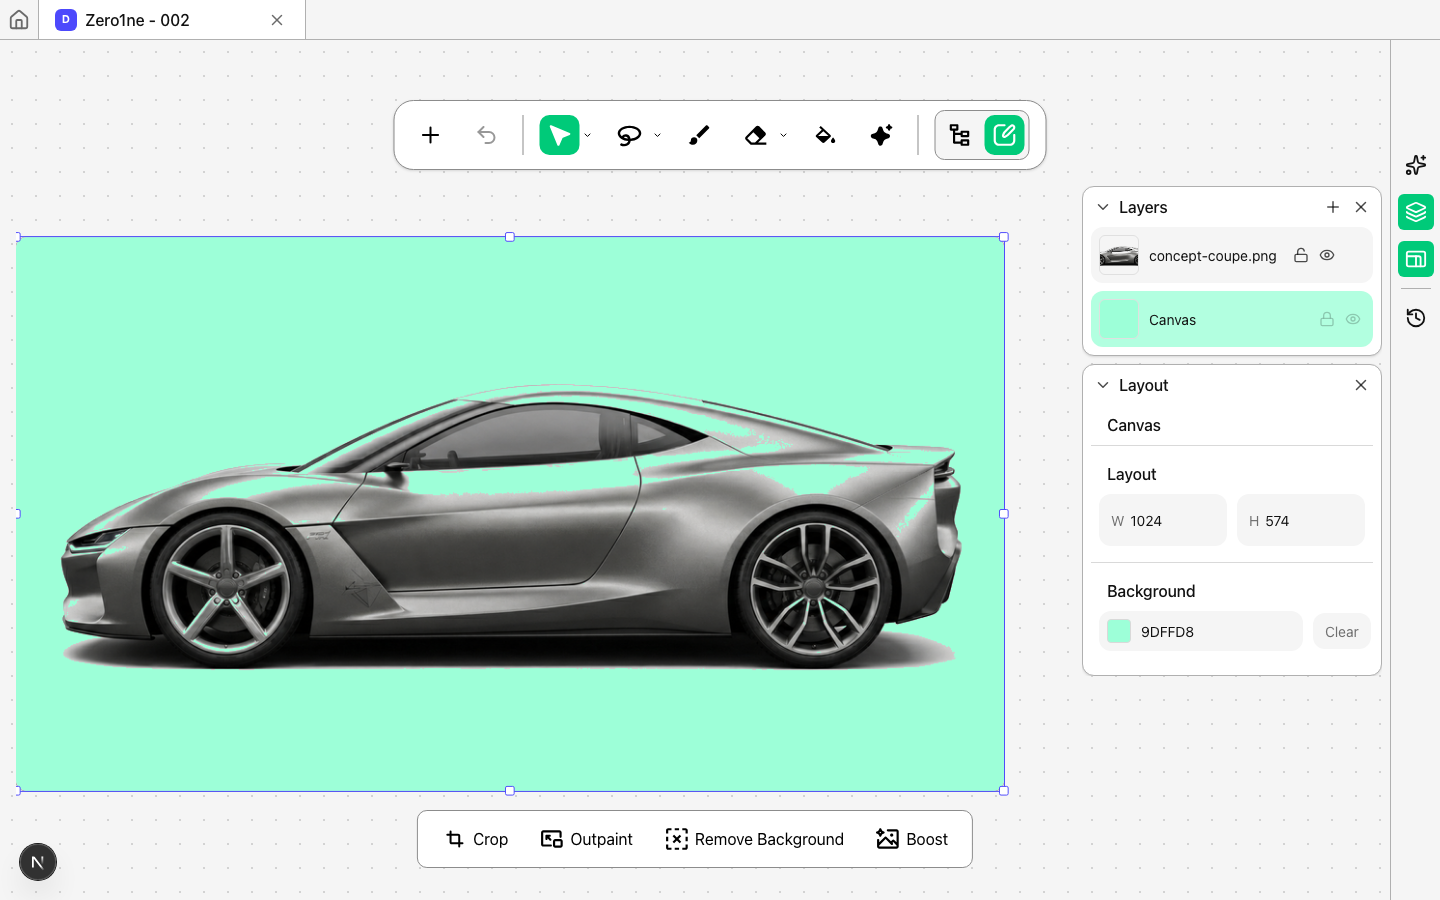Click the Crop button
The width and height of the screenshot is (1440, 900).
(477, 839)
